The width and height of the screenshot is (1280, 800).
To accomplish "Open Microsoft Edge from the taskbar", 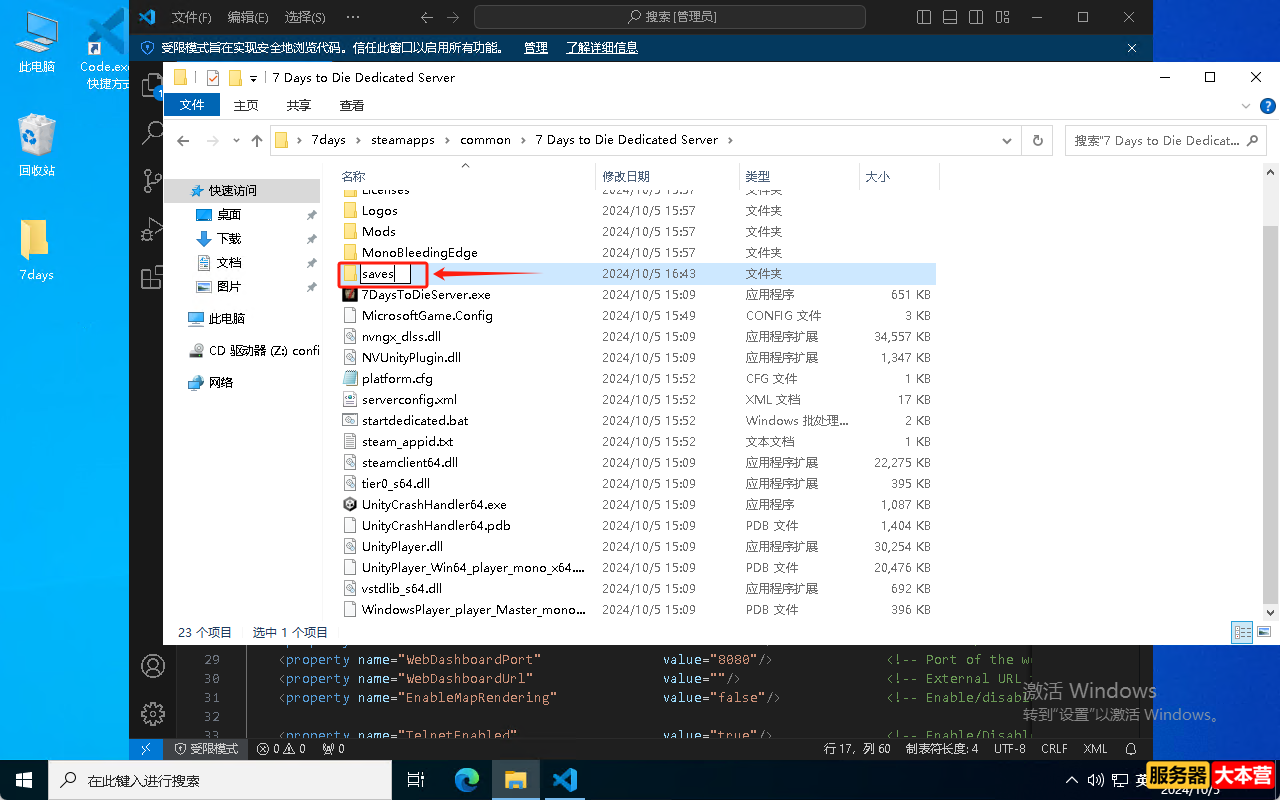I will coord(467,779).
